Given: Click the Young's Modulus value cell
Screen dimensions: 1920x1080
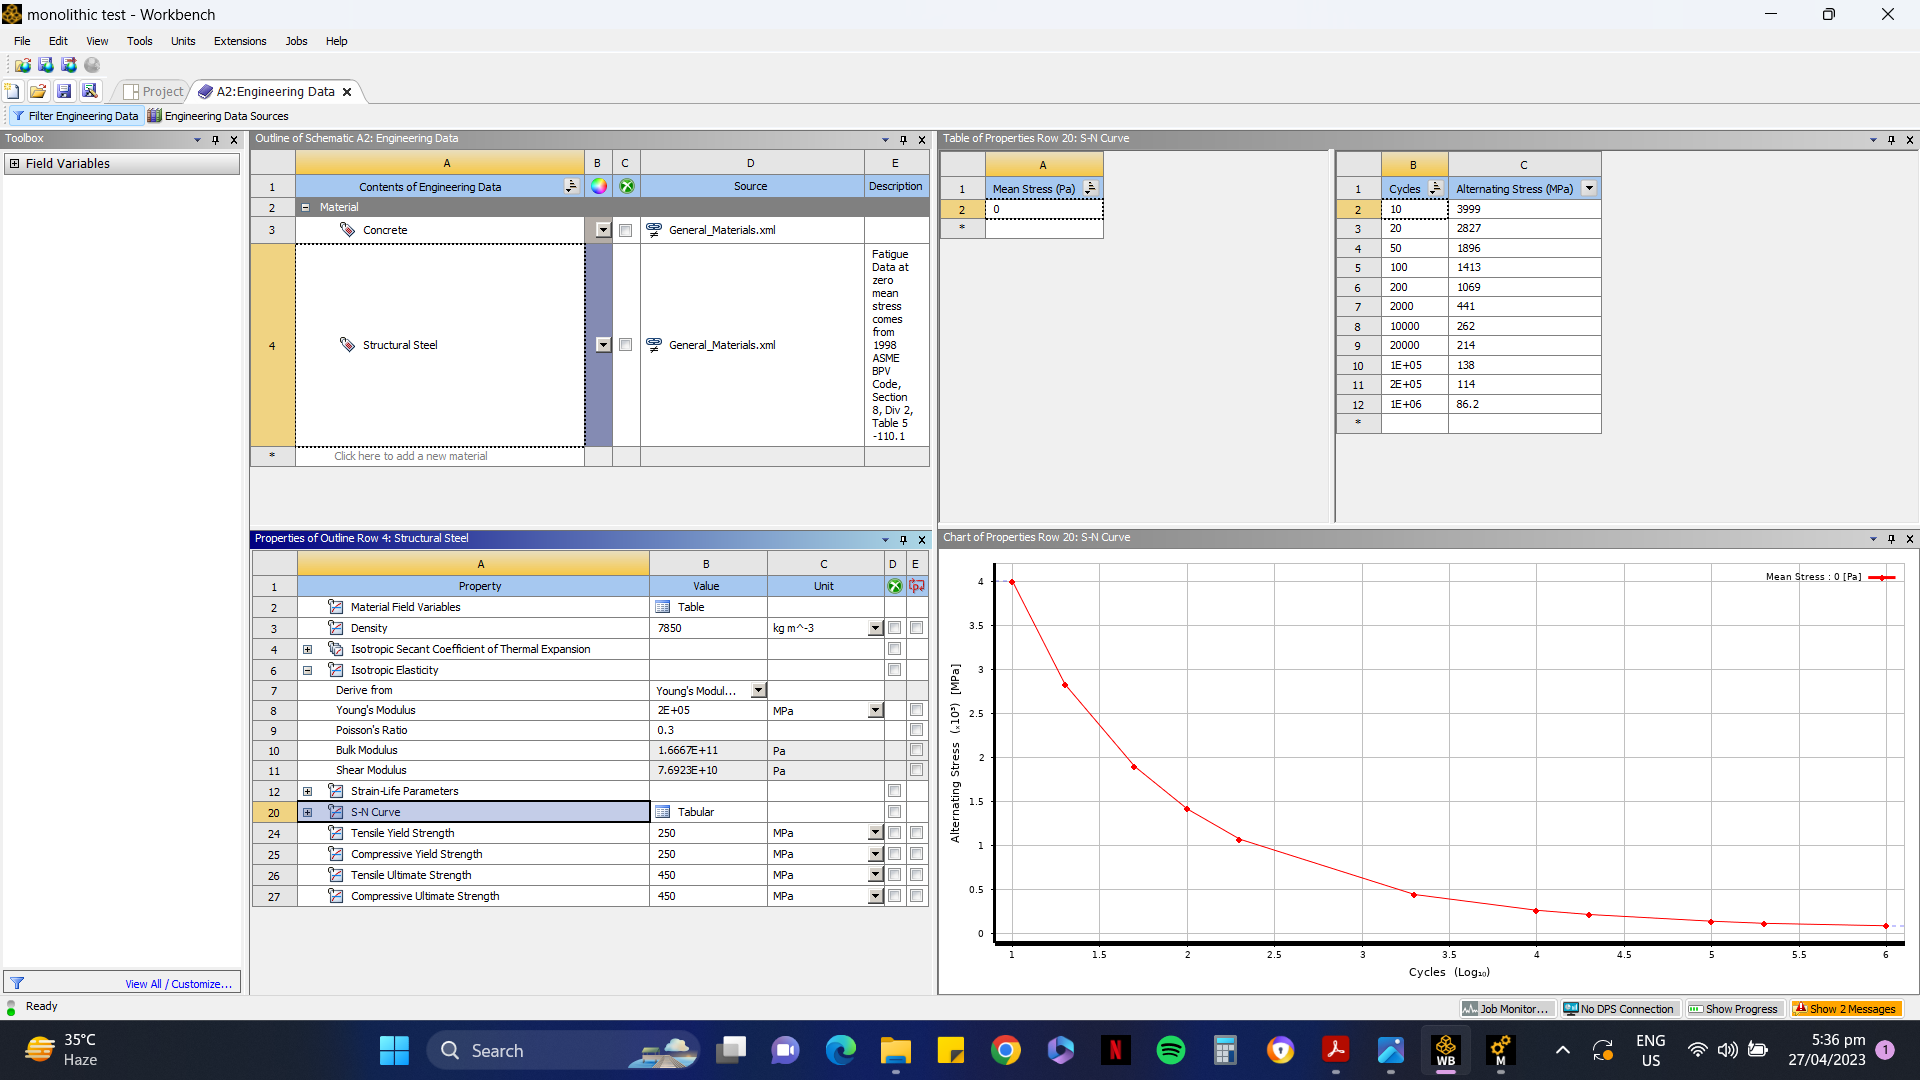Looking at the screenshot, I should click(x=707, y=710).
